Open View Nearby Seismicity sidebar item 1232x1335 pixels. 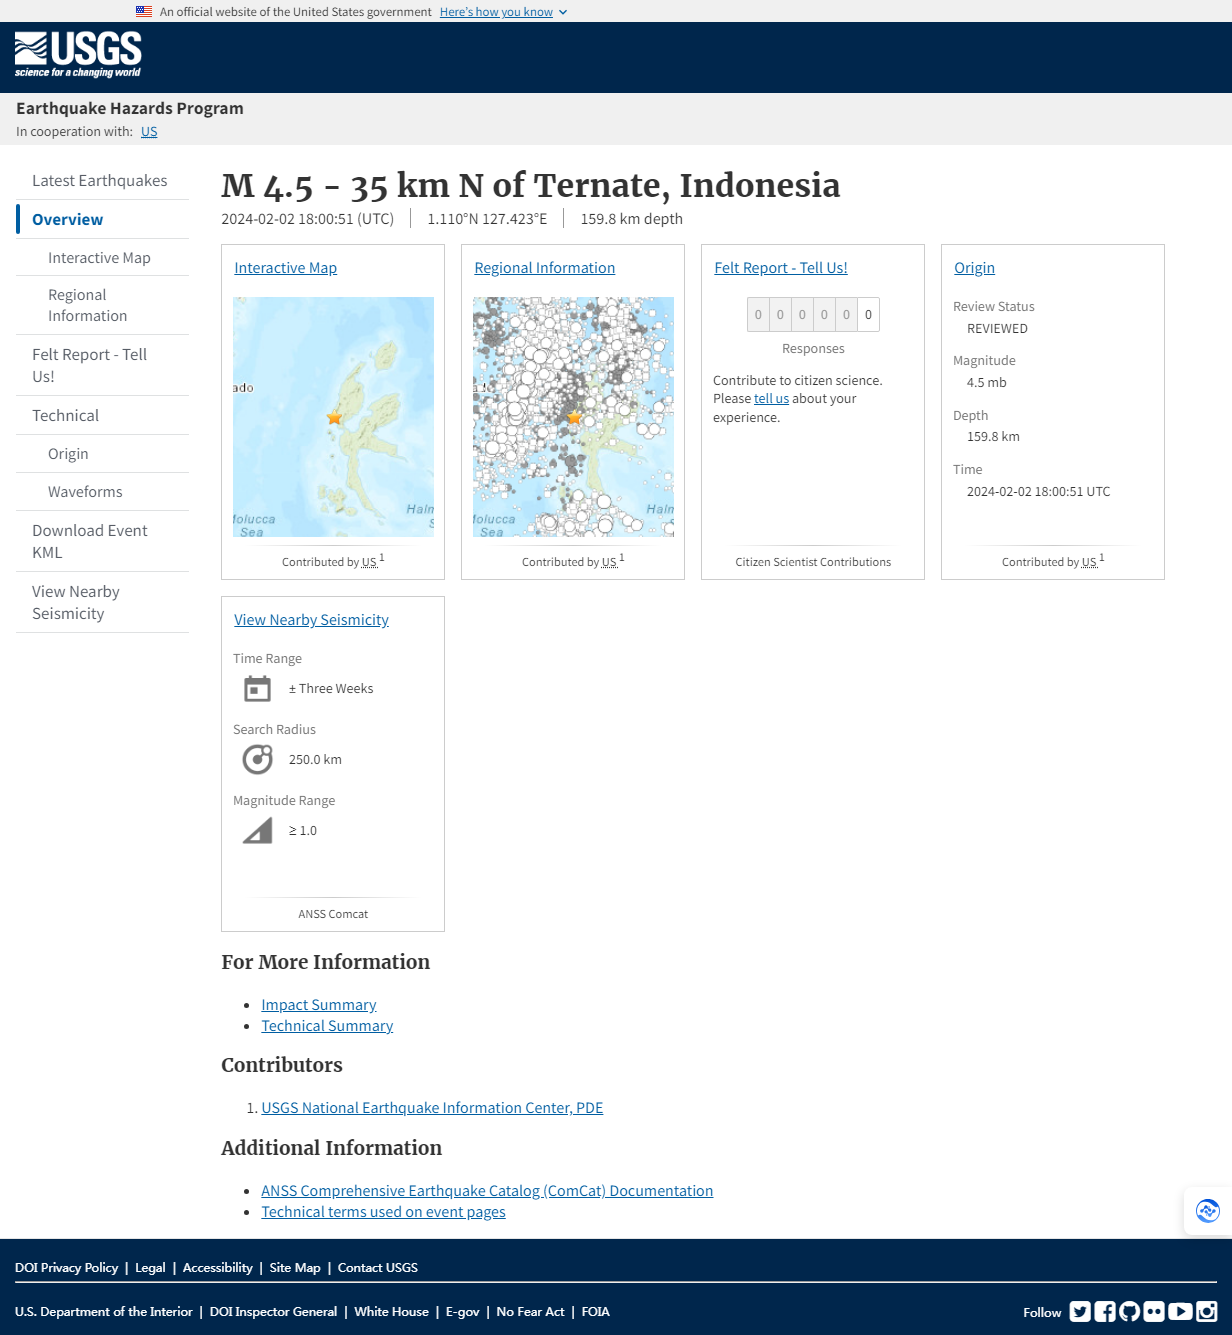(x=102, y=602)
